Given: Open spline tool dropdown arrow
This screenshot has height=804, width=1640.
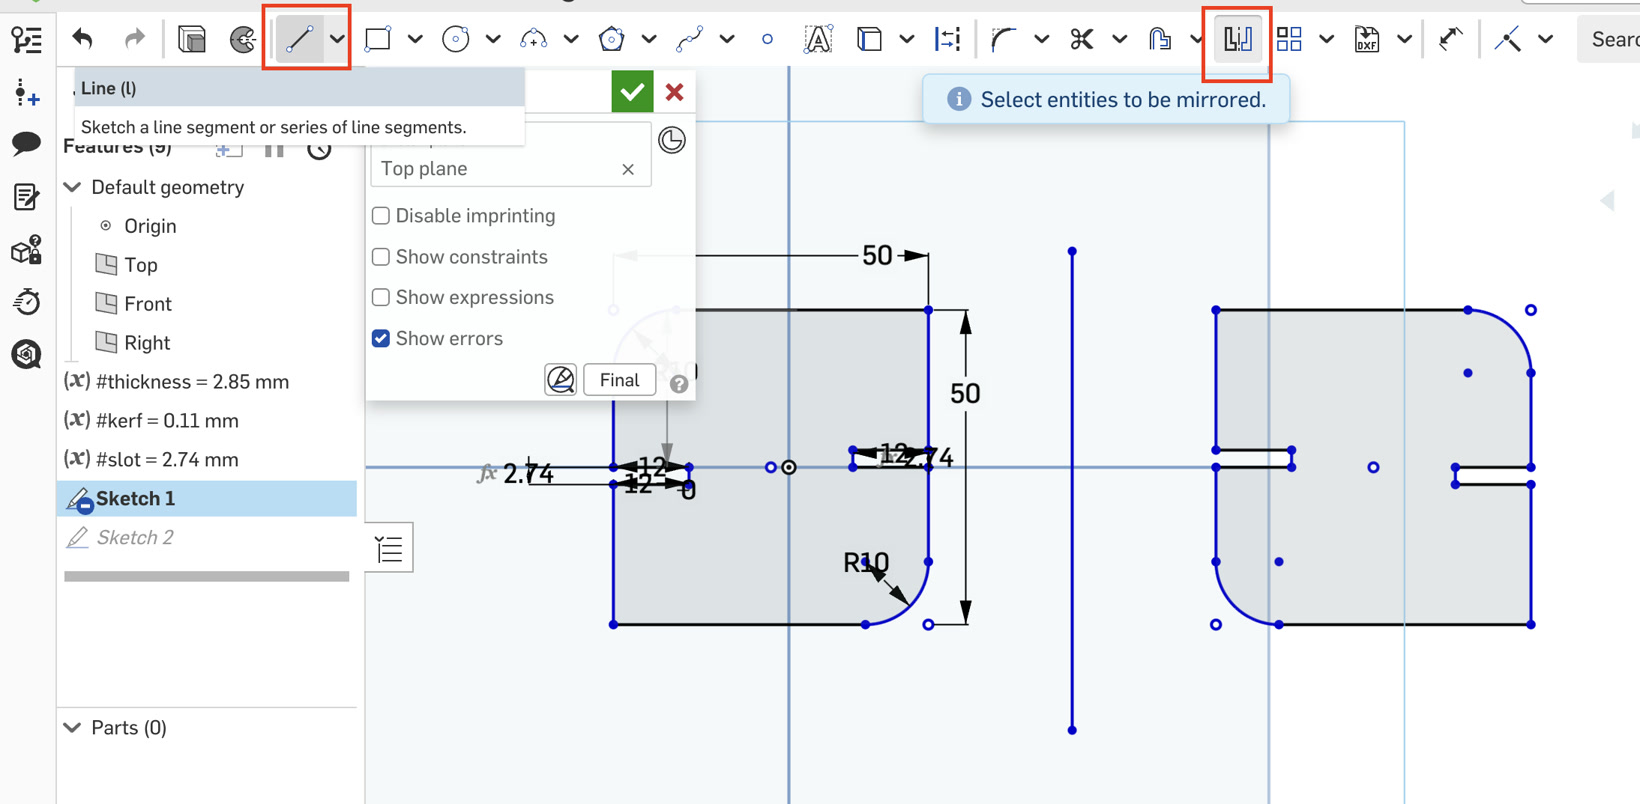Looking at the screenshot, I should pos(727,40).
